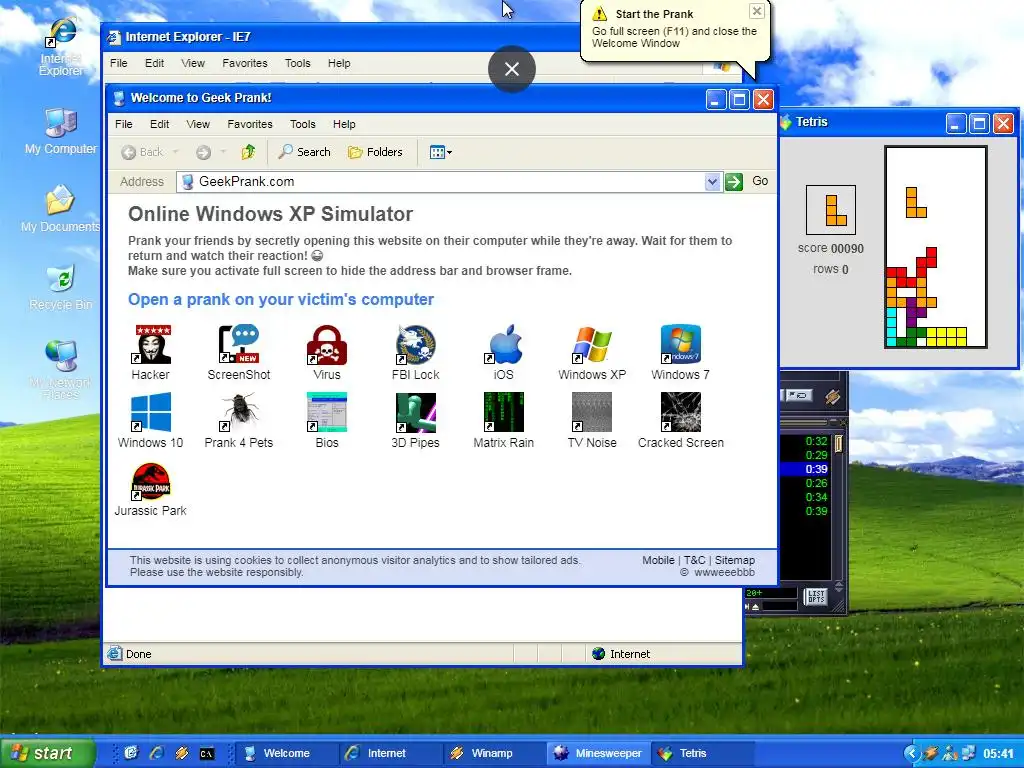Open Favorites menu in Welcome window

(249, 124)
